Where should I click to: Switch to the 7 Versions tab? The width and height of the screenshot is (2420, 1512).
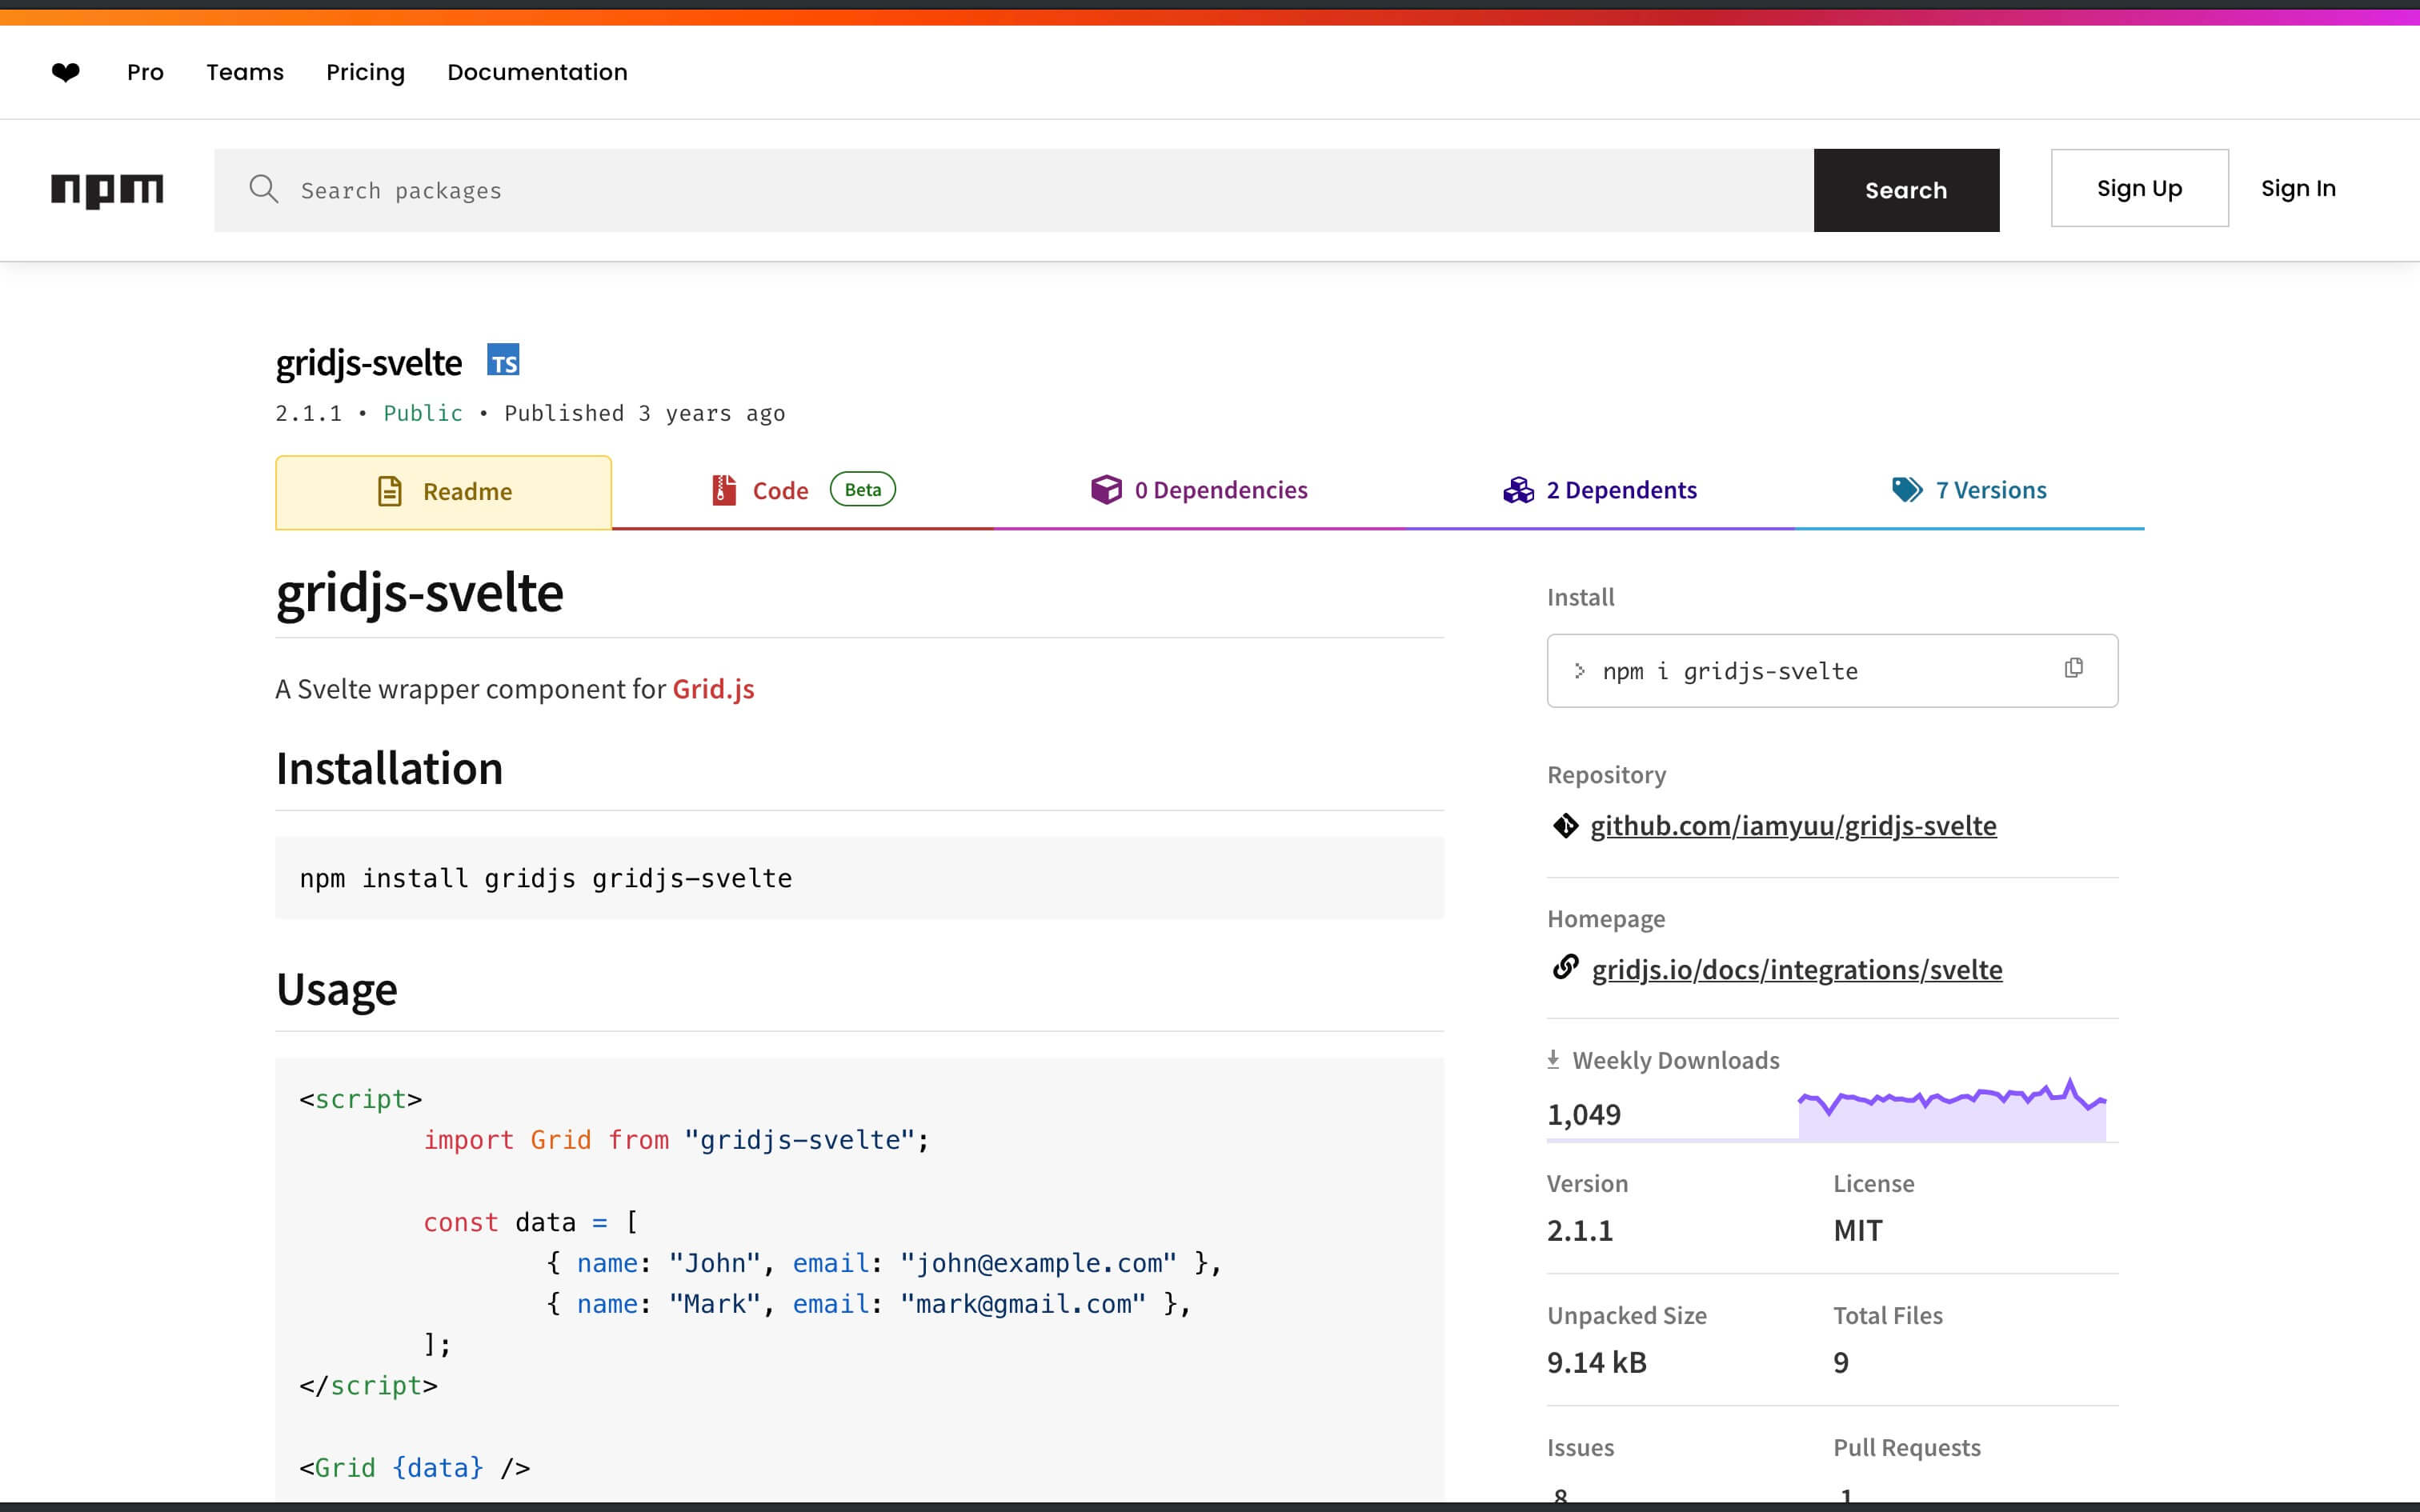1990,489
